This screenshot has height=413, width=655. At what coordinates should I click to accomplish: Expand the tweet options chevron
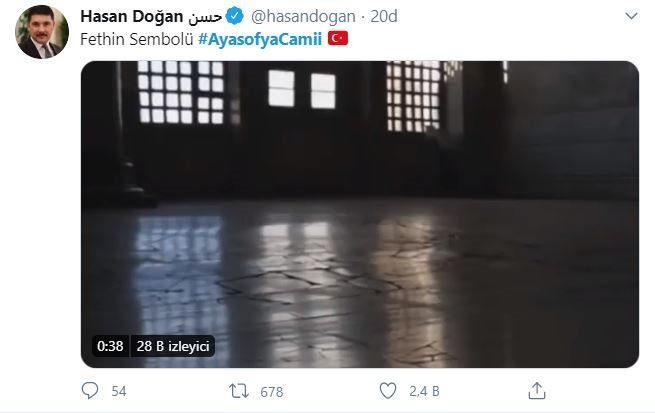pos(631,16)
